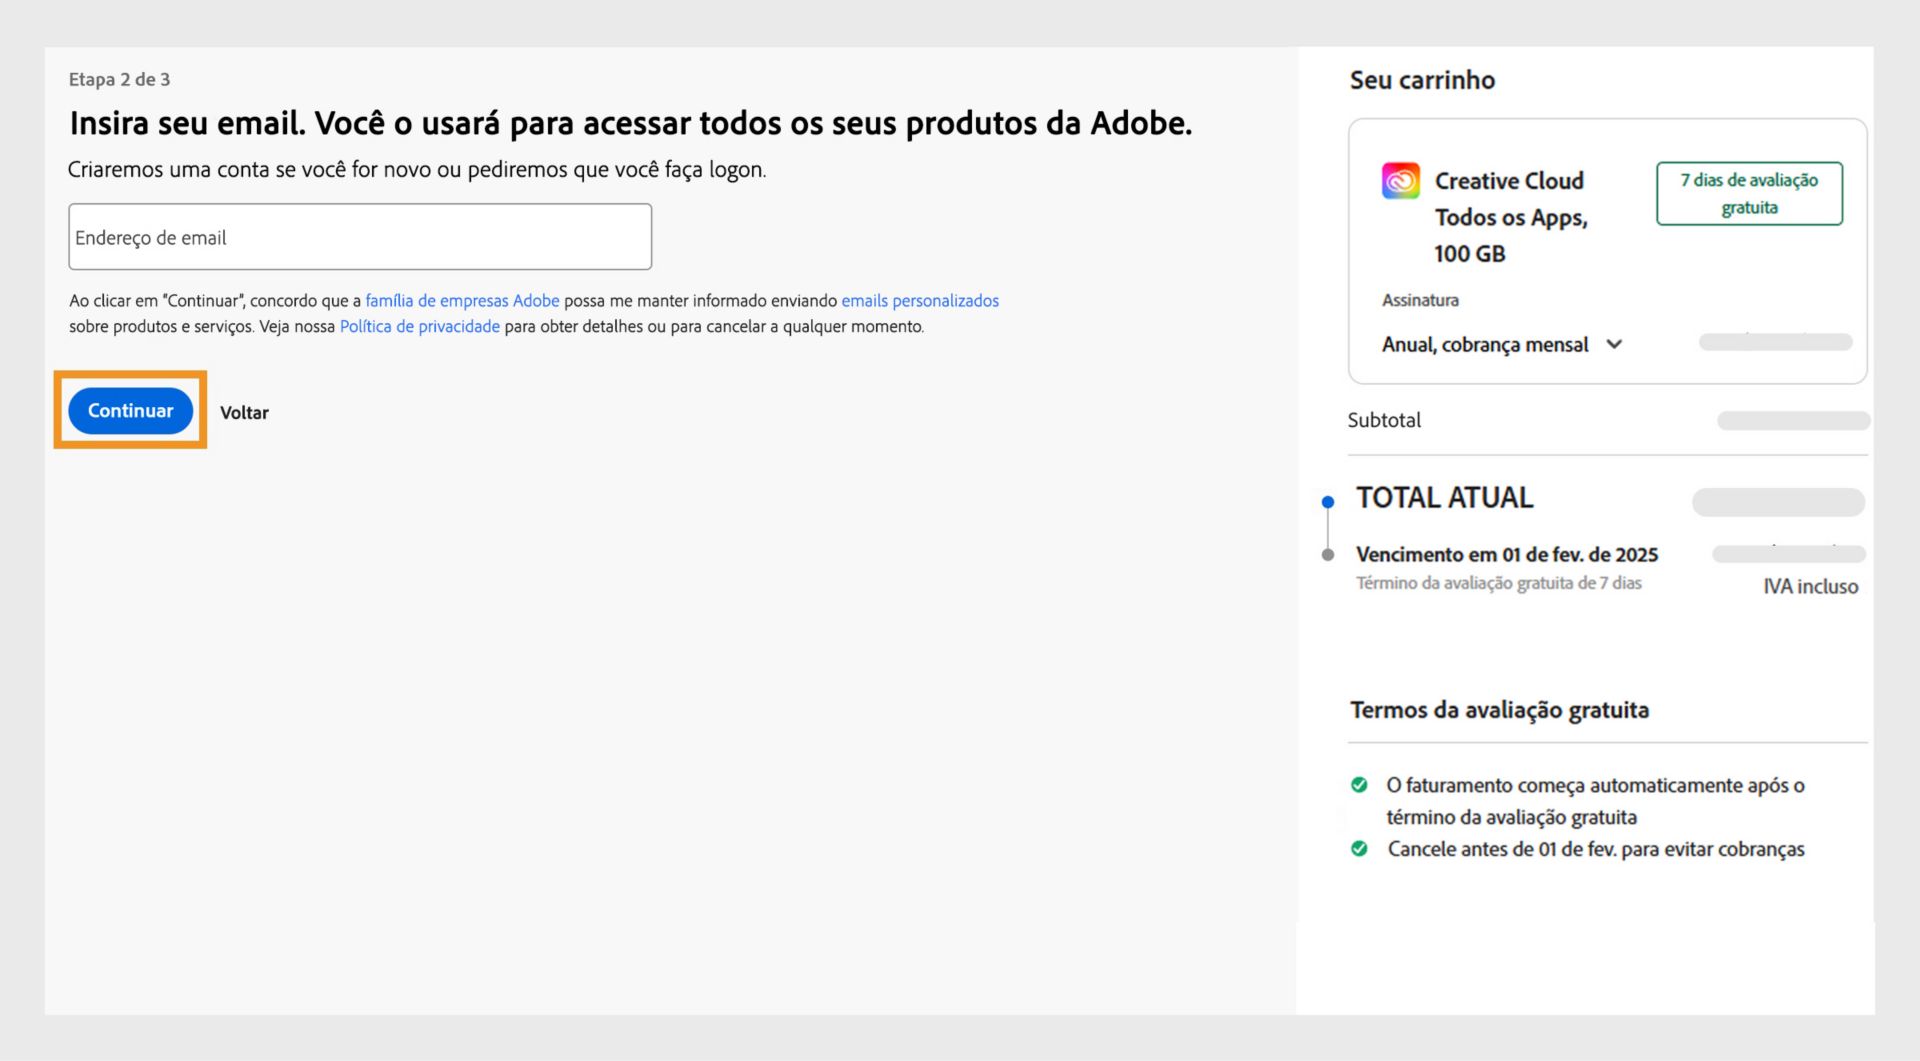Image resolution: width=1920 pixels, height=1061 pixels.
Task: Click the blue Continuar button
Action: [x=130, y=411]
